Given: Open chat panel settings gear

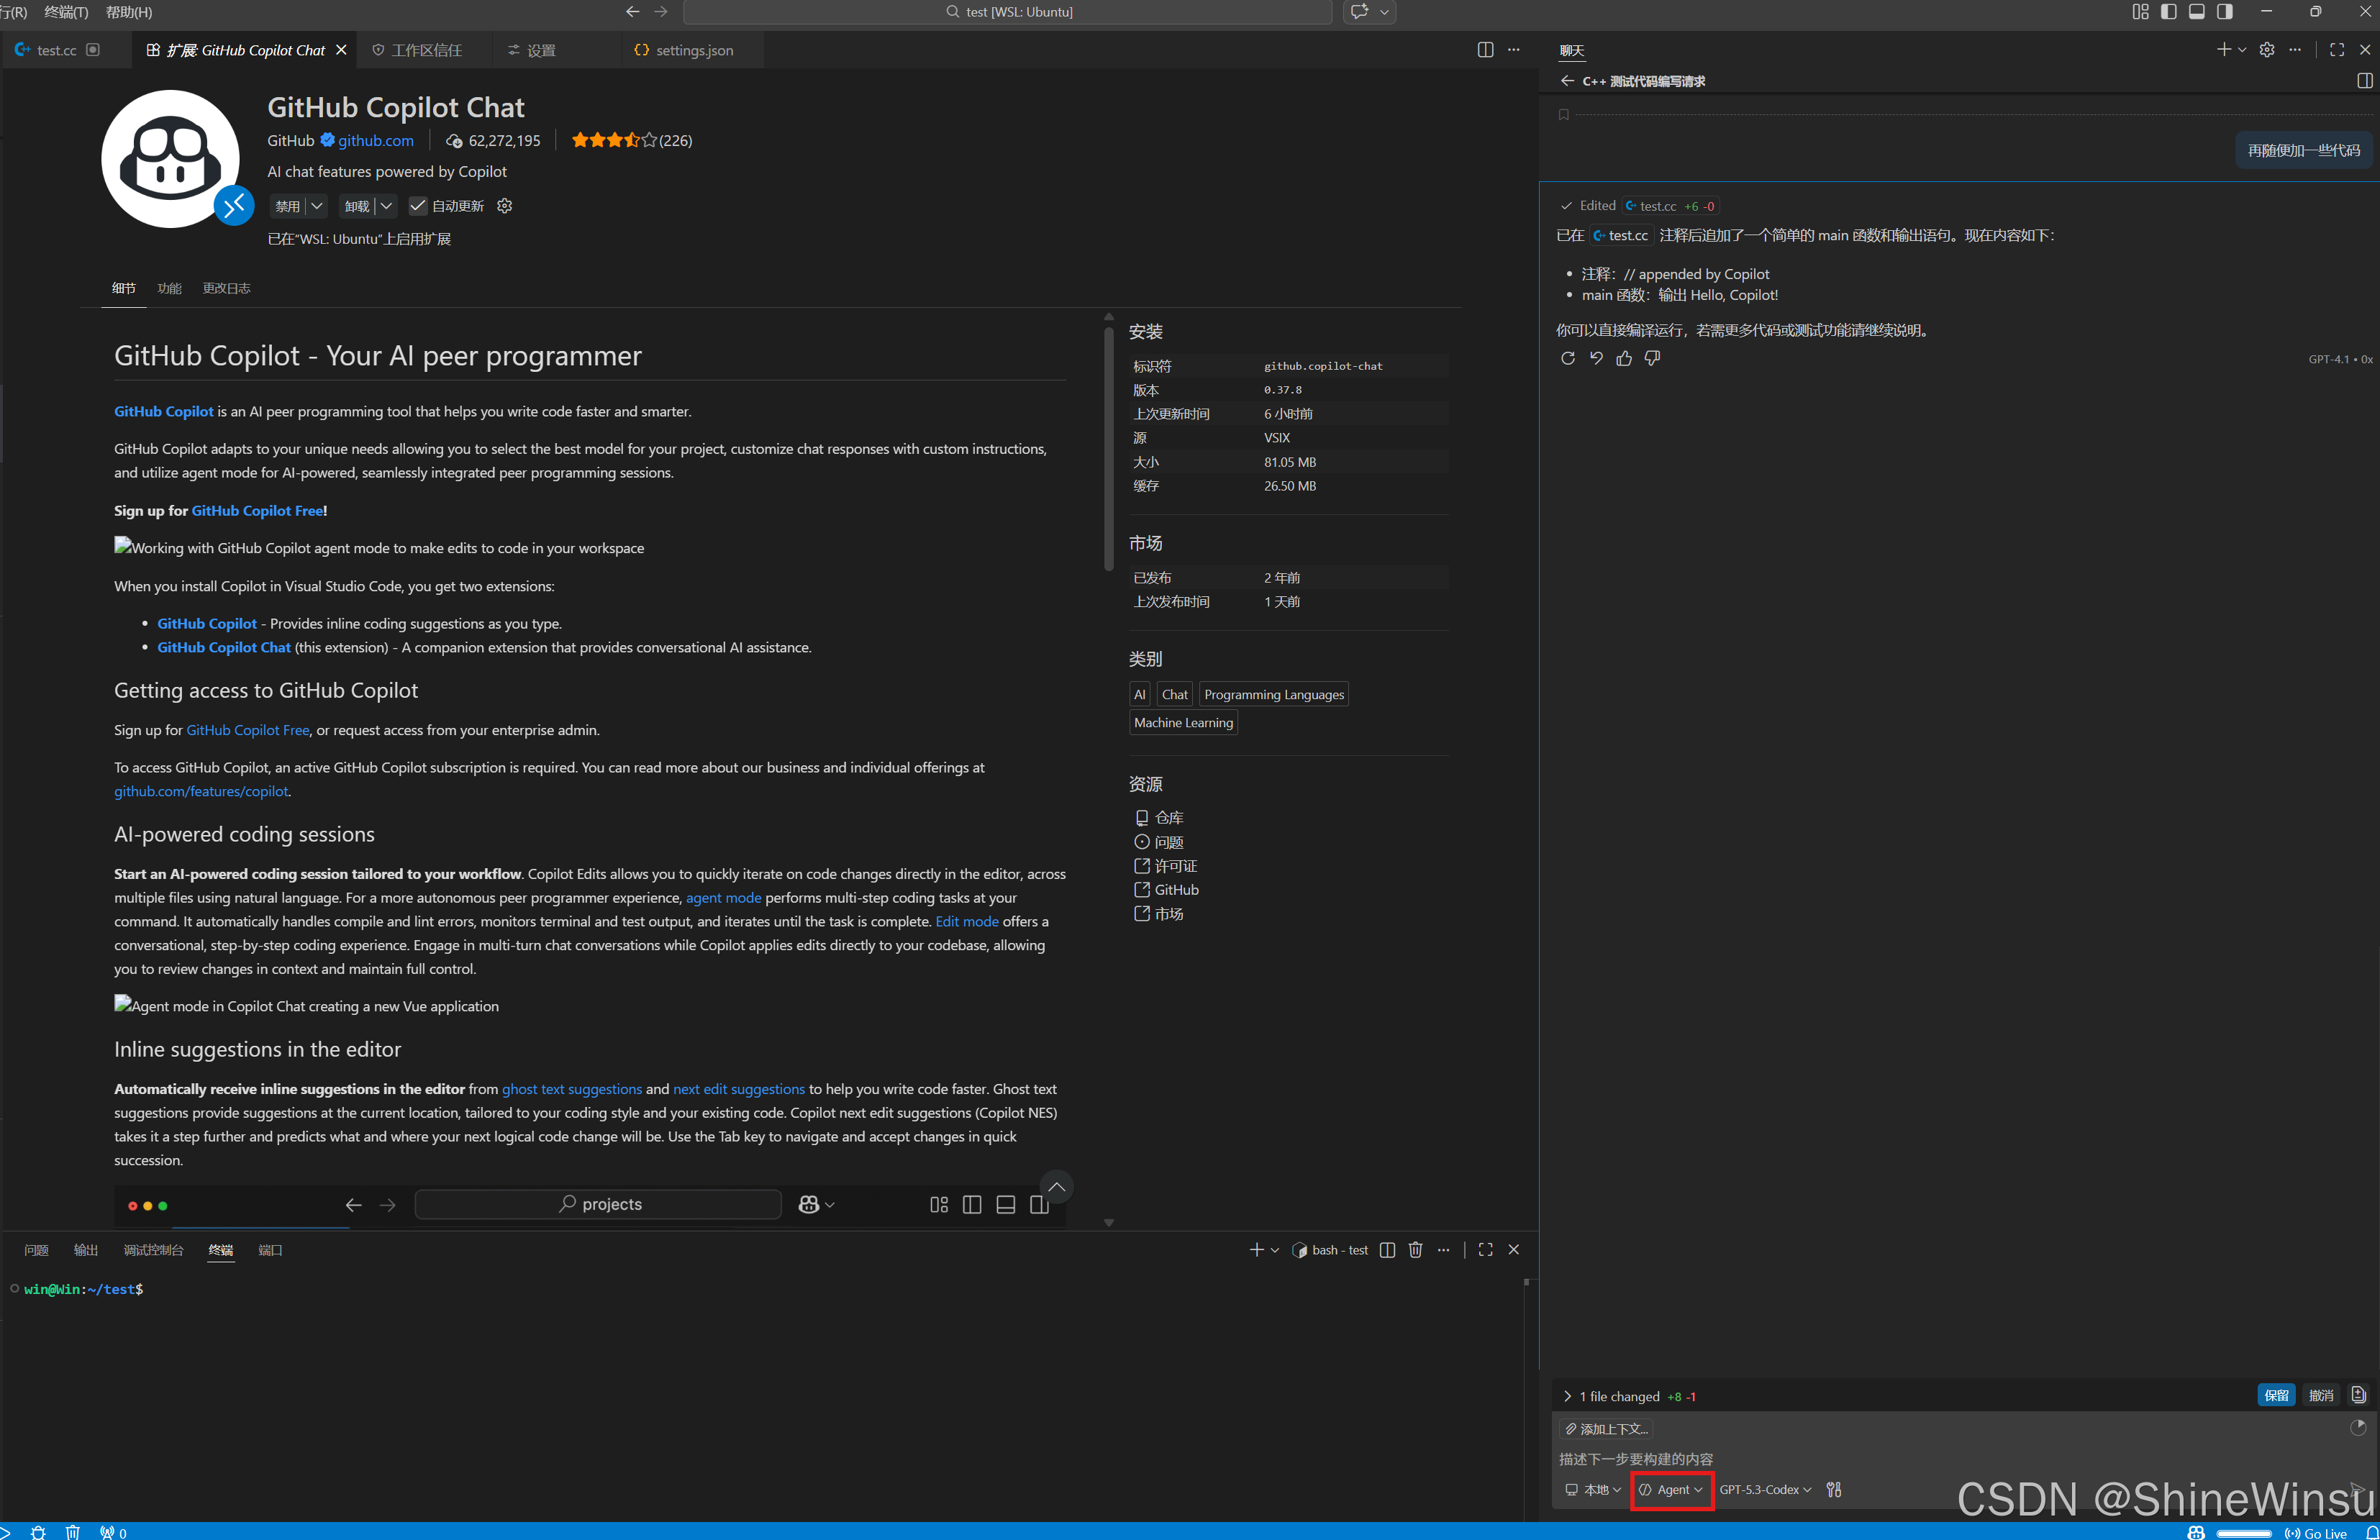Looking at the screenshot, I should pos(2266,50).
